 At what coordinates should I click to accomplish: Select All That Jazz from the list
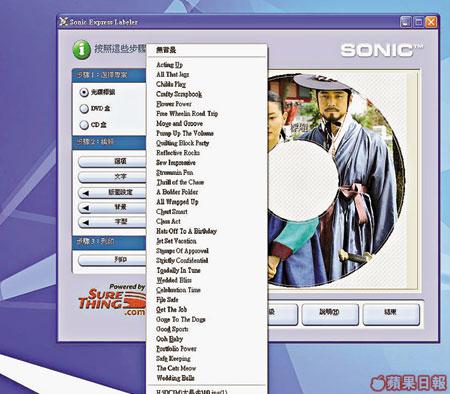coord(207,74)
